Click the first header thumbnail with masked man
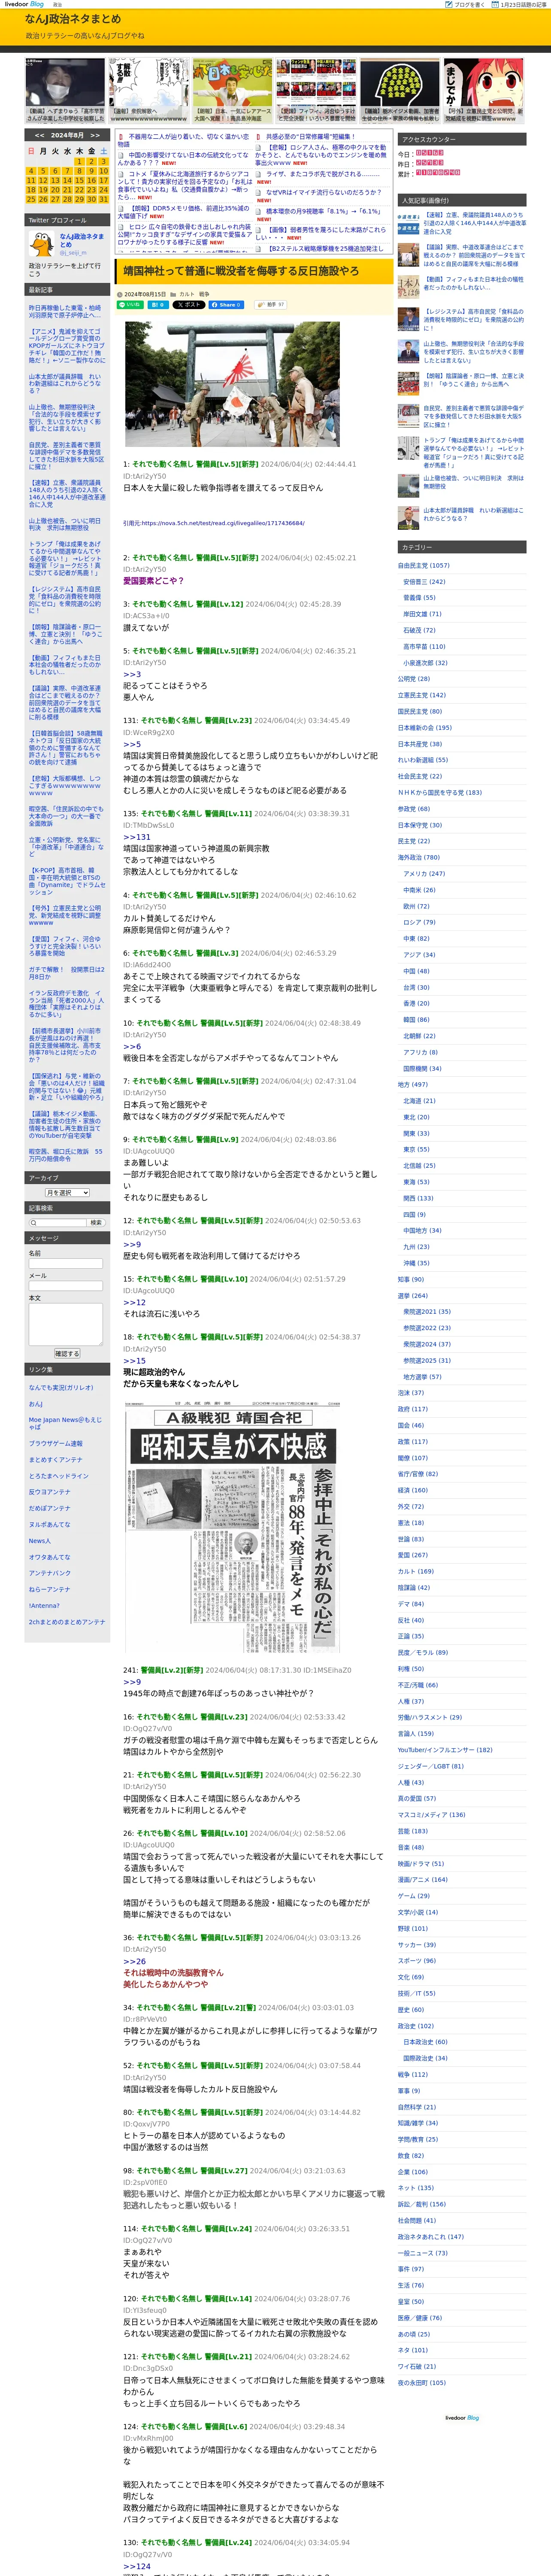 (65, 90)
